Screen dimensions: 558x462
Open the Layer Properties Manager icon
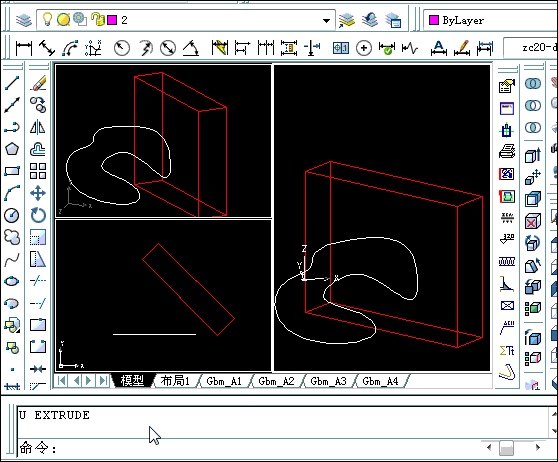point(24,20)
